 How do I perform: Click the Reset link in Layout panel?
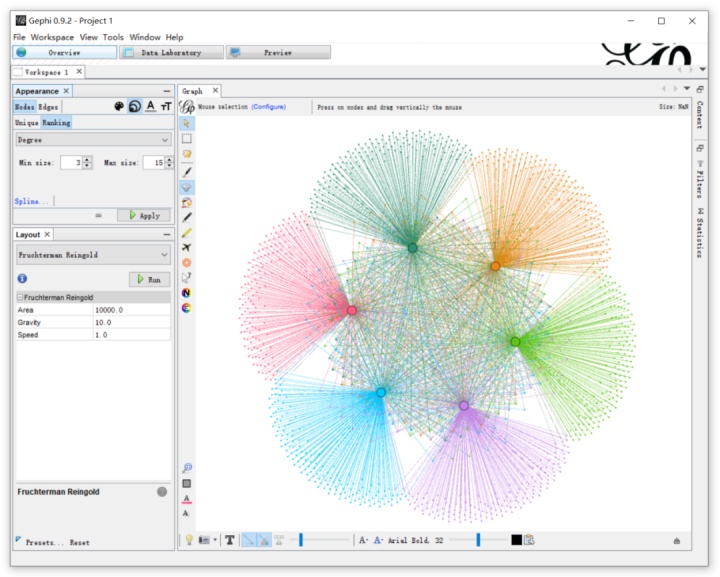click(79, 542)
